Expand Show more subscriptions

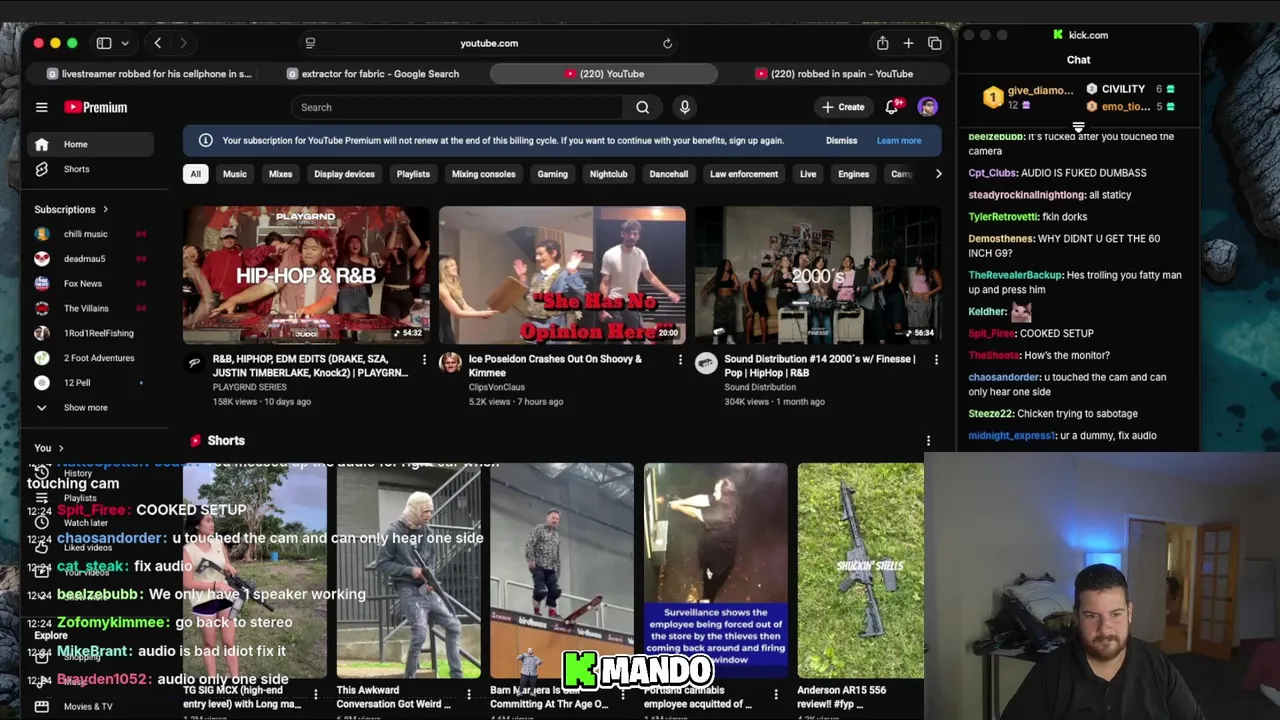point(92,408)
